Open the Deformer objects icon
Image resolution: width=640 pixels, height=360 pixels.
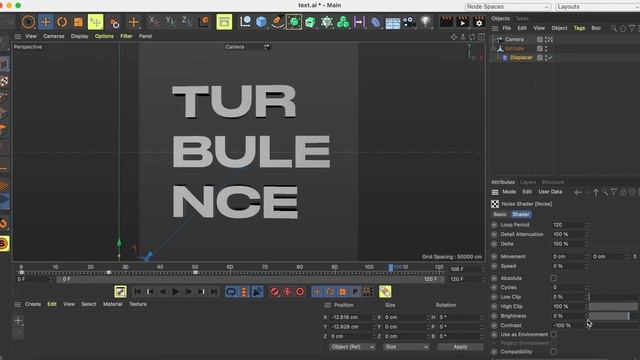click(376, 22)
